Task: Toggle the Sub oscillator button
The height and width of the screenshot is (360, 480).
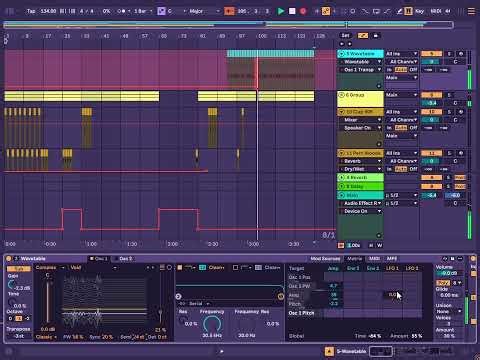Action: [19, 268]
